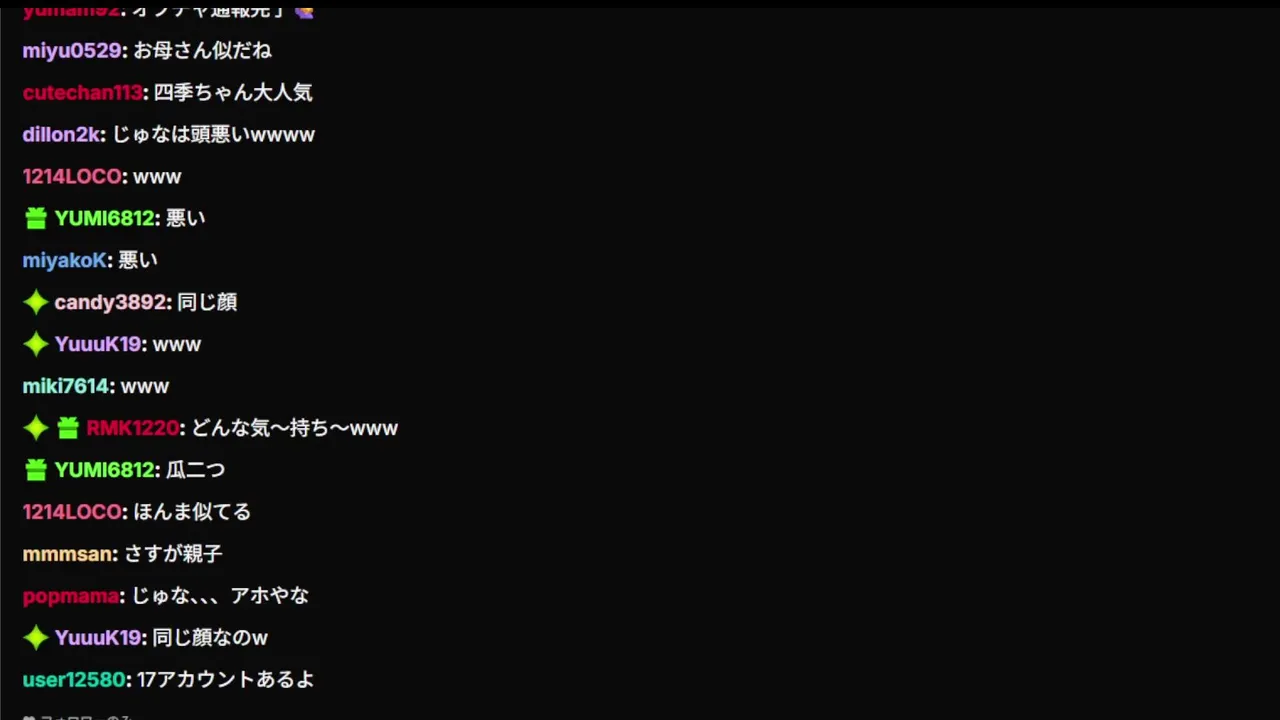This screenshot has width=1280, height=720.
Task: Click the gift badge next to RMK1220
Action: pos(68,428)
